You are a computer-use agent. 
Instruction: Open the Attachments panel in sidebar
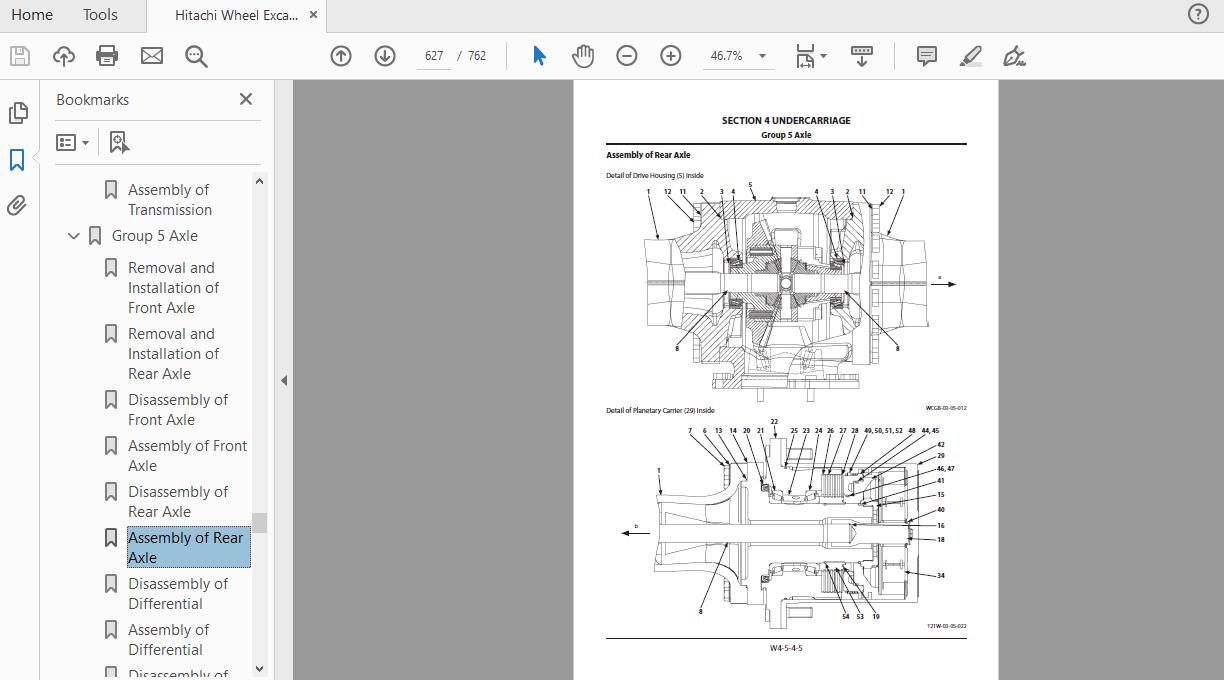pos(18,205)
